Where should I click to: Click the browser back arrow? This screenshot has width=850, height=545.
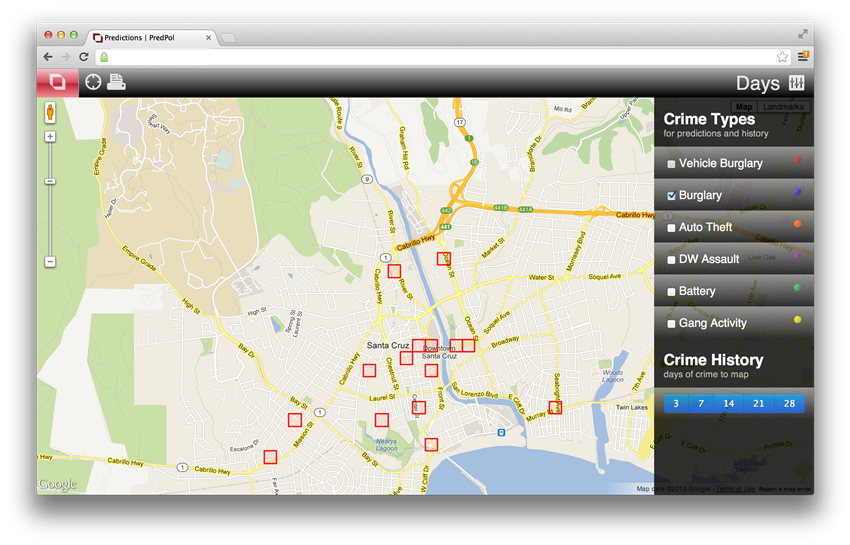[48, 57]
